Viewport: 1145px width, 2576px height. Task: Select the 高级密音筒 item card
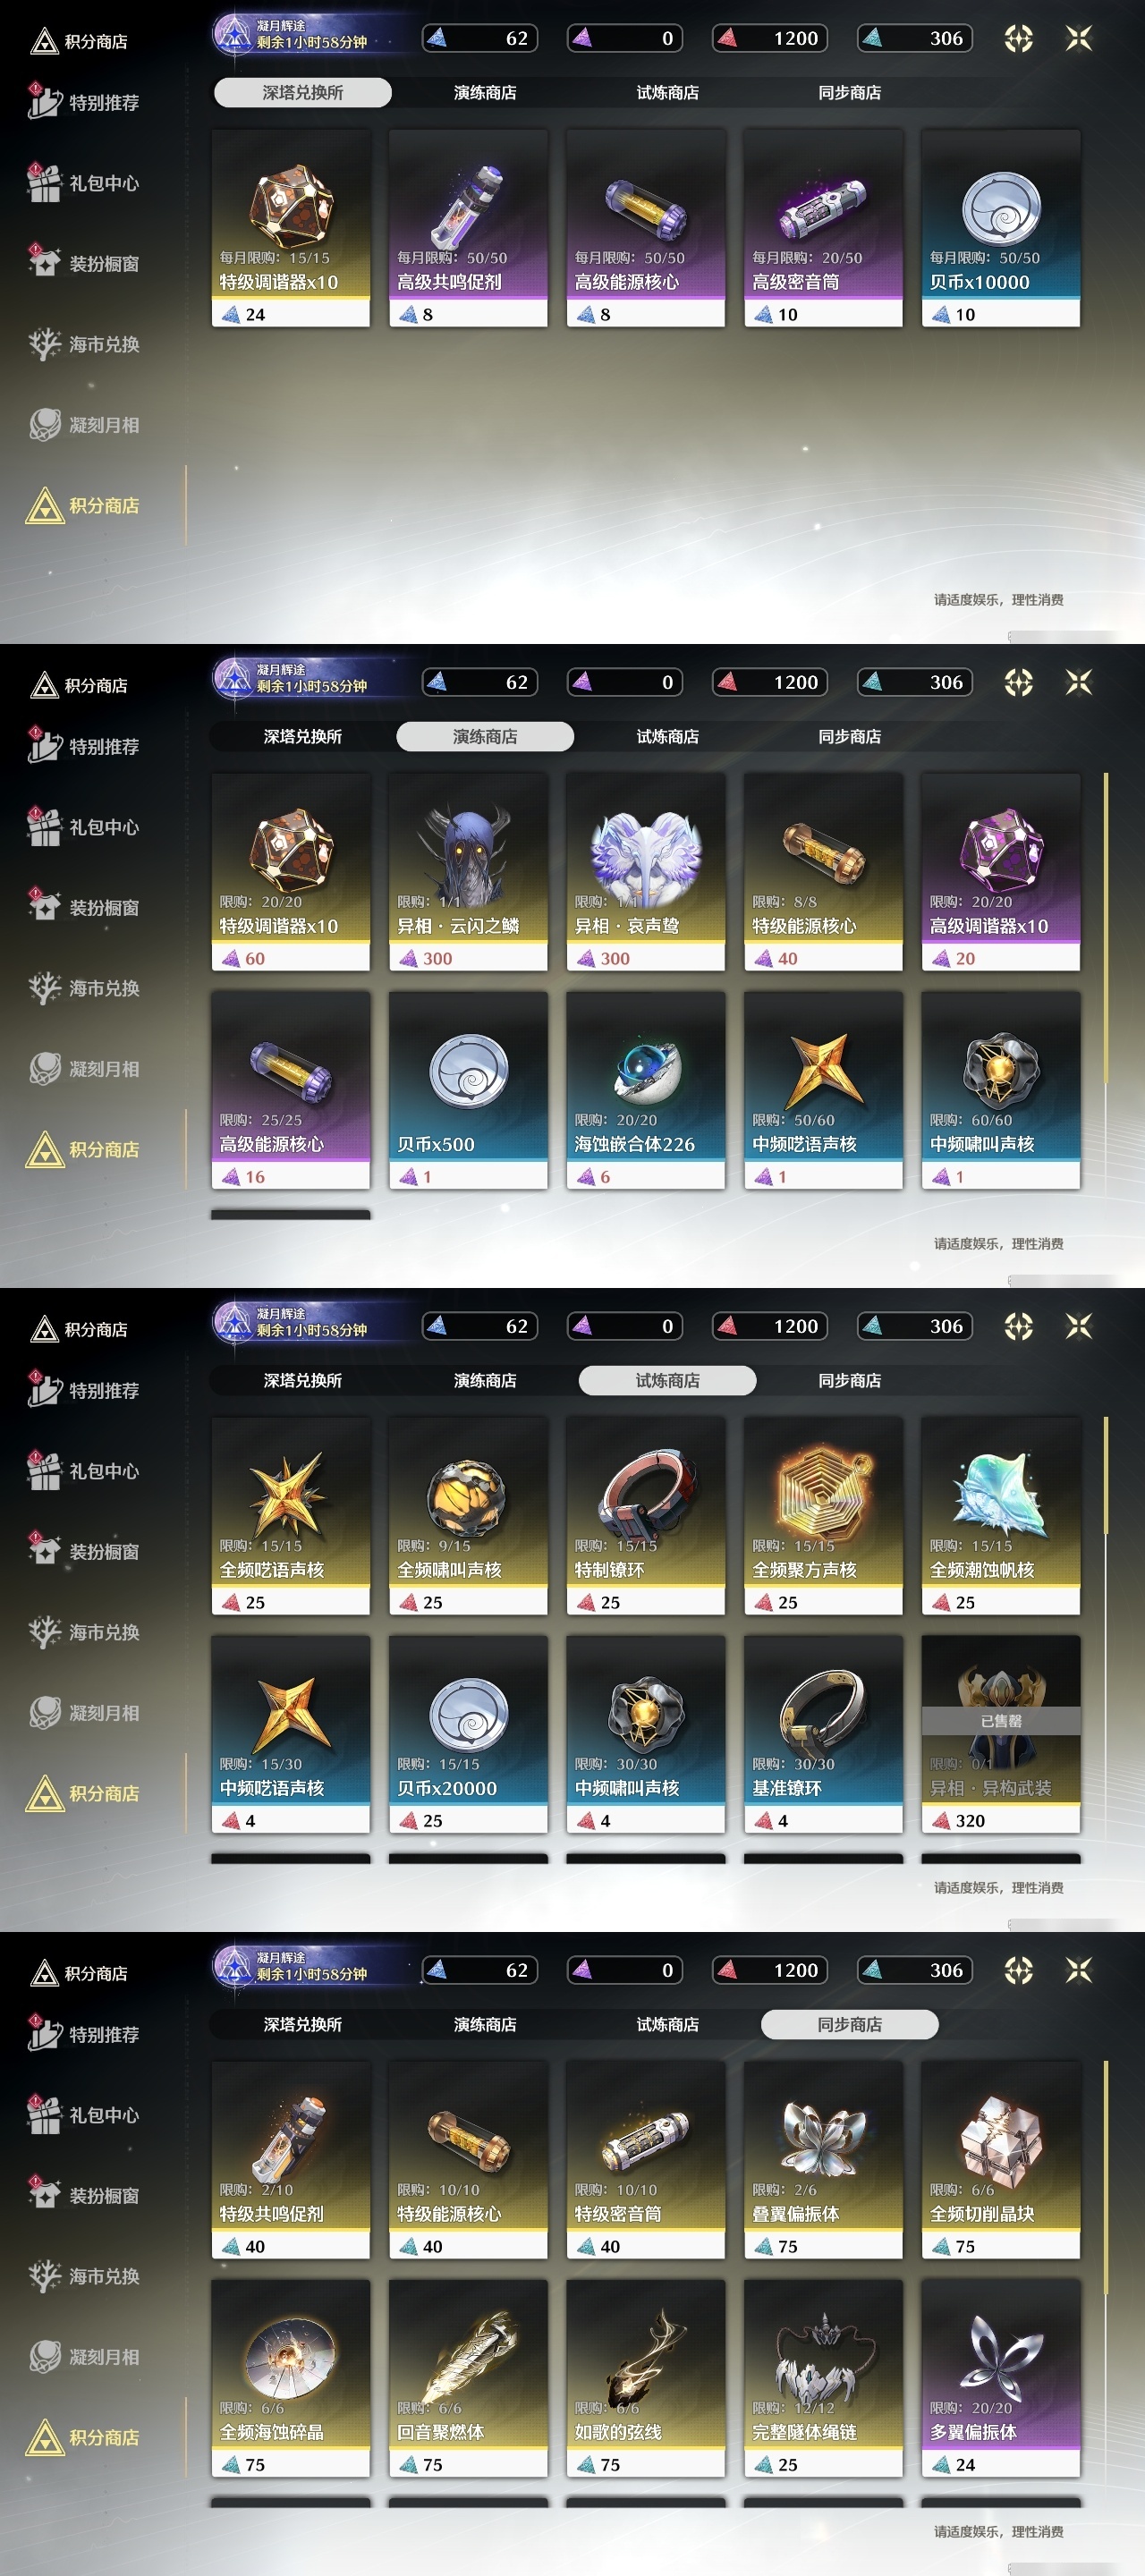click(823, 228)
